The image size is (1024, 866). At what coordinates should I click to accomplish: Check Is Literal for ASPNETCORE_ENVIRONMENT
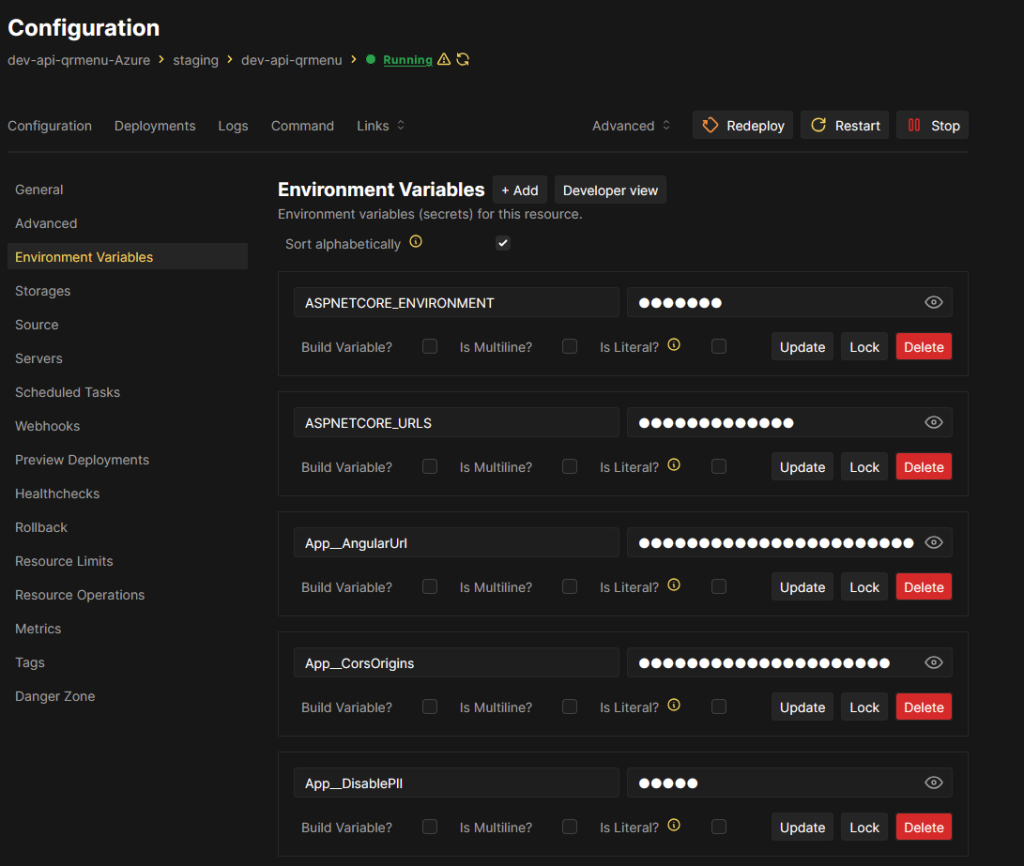click(719, 346)
